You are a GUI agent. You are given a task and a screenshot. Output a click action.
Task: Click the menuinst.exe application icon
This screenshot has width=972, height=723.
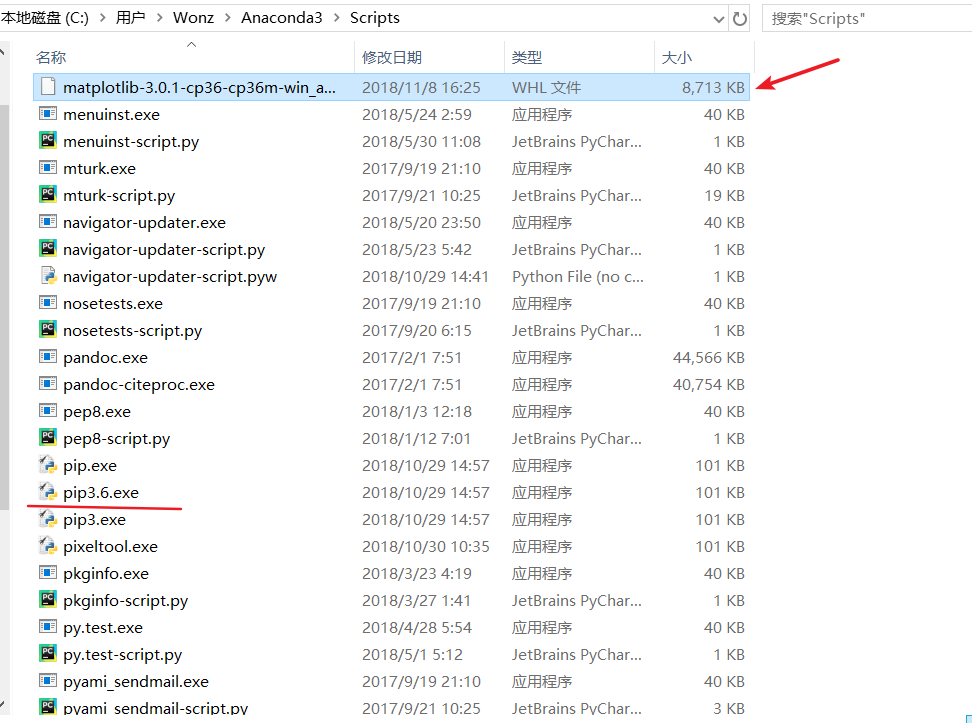click(48, 114)
